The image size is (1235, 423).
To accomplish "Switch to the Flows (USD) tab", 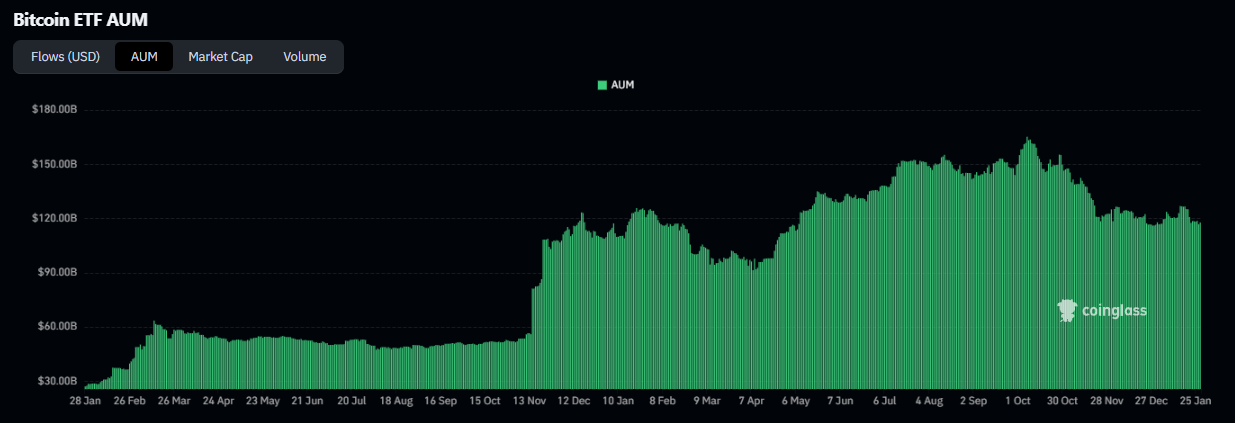I will click(65, 57).
